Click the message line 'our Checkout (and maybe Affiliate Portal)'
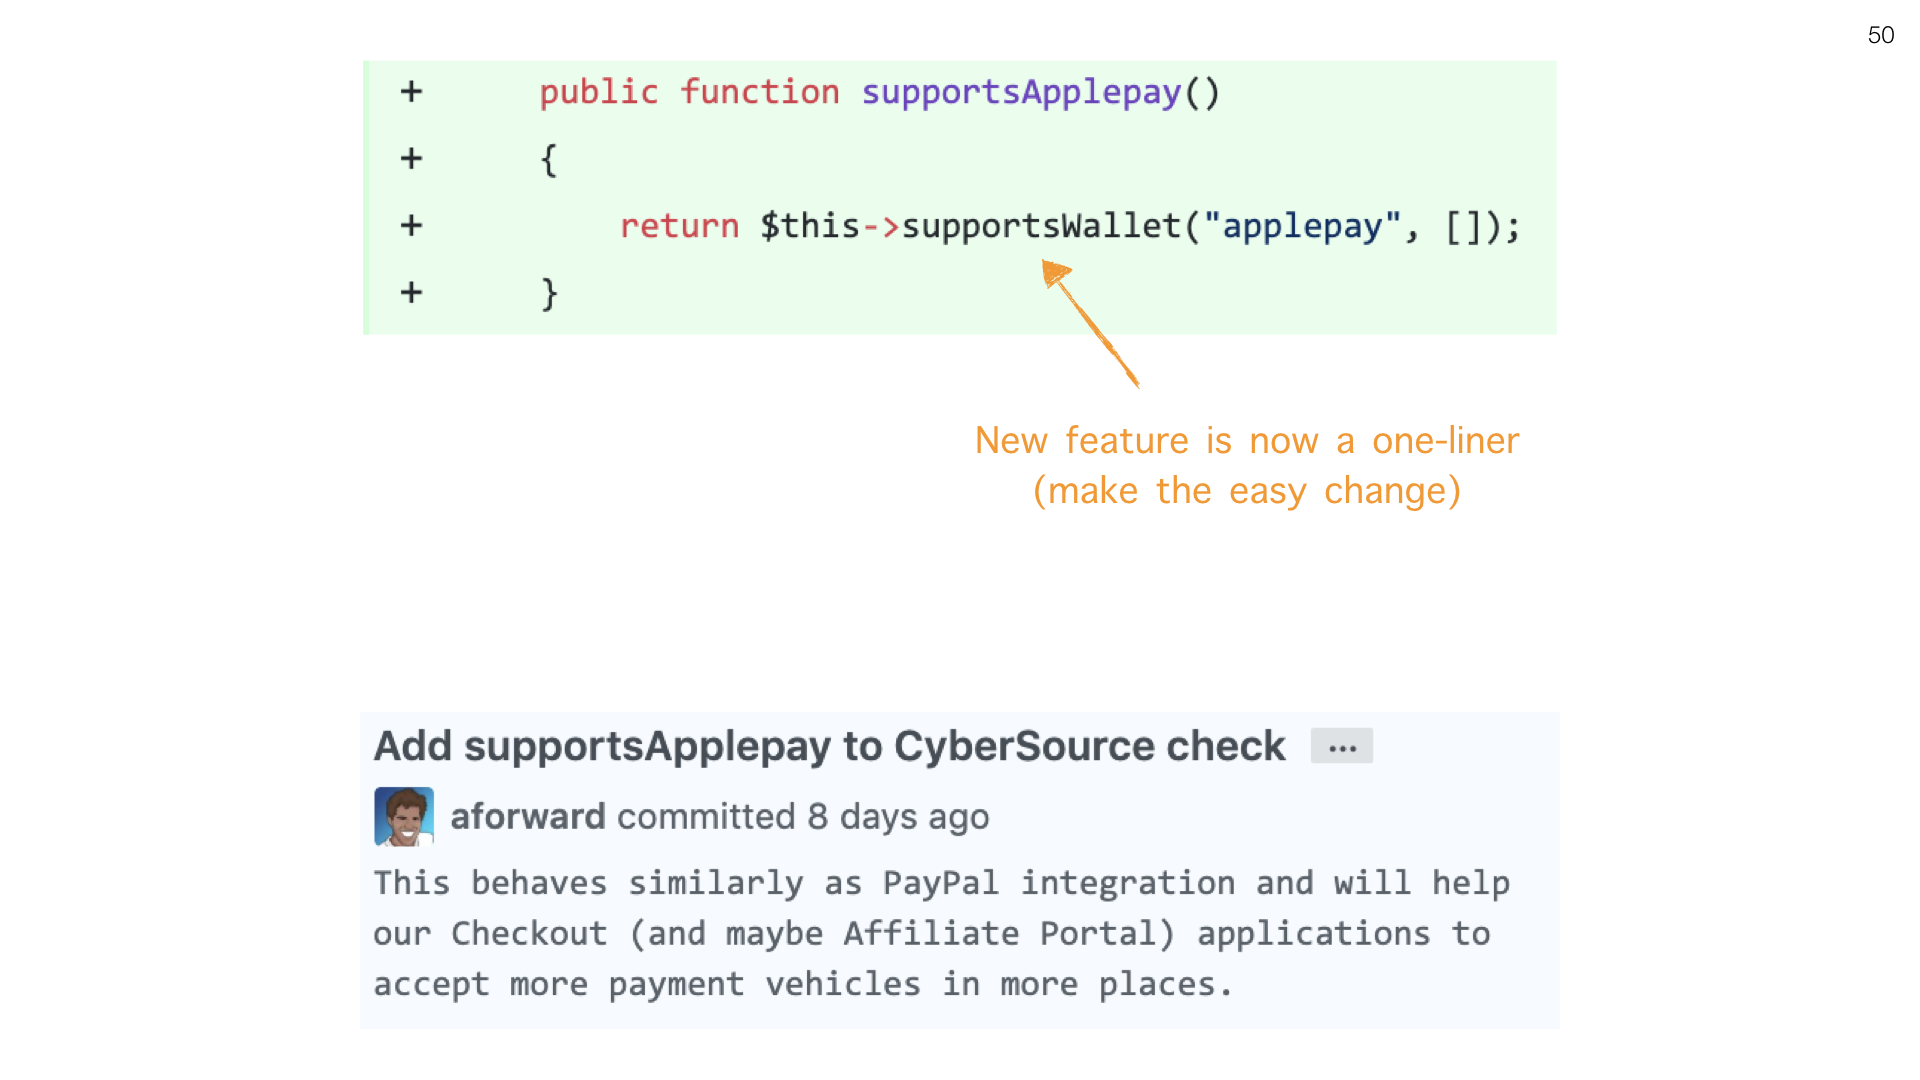The image size is (1920, 1080). coord(931,934)
